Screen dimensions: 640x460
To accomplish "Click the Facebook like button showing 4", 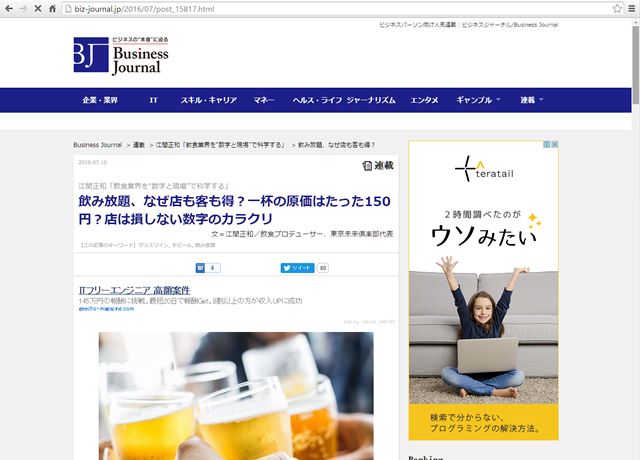I will pyautogui.click(x=207, y=268).
